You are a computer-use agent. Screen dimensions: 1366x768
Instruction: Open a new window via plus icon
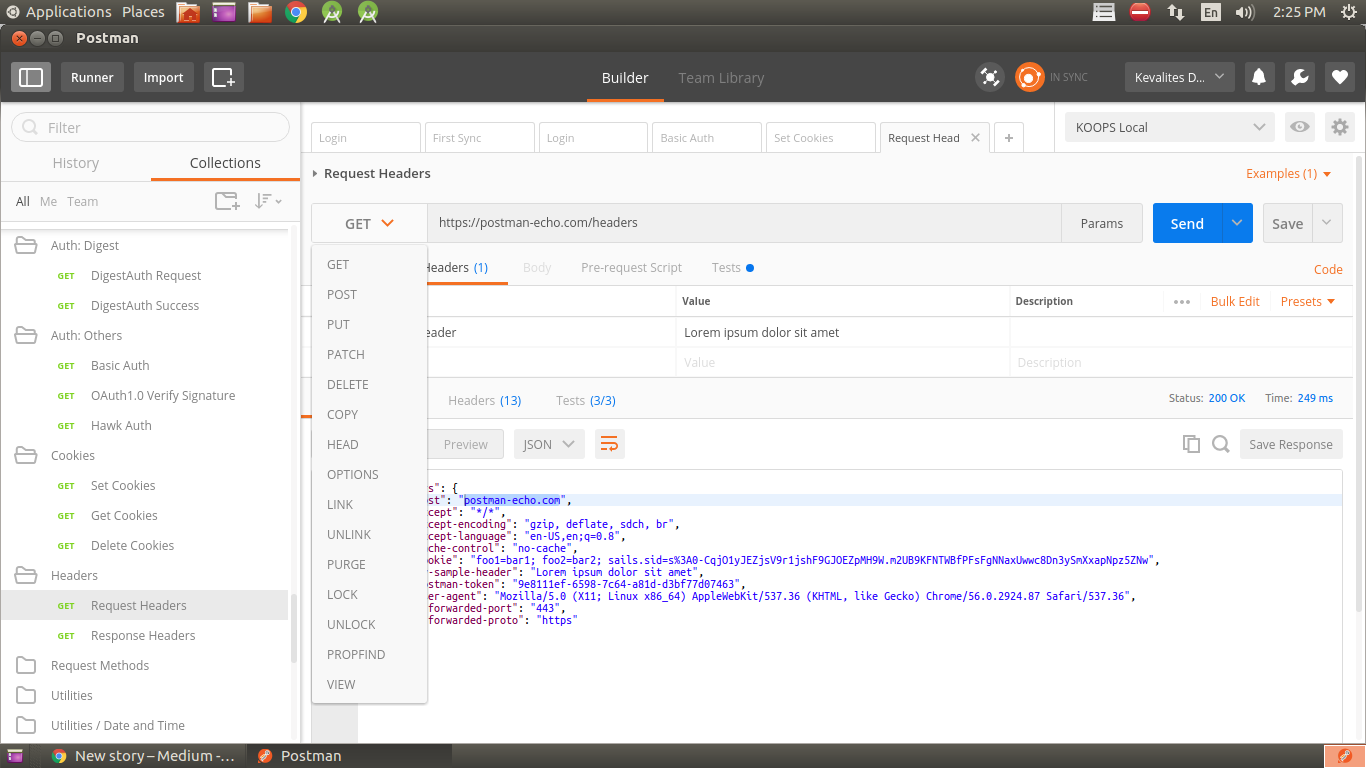(223, 77)
